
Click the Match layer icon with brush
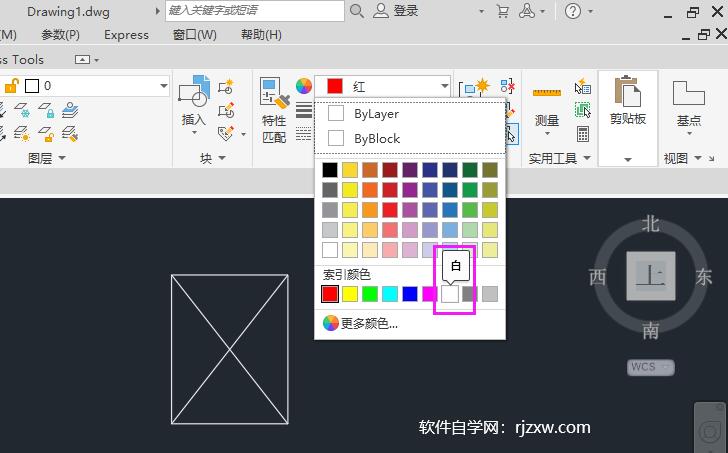click(x=70, y=134)
